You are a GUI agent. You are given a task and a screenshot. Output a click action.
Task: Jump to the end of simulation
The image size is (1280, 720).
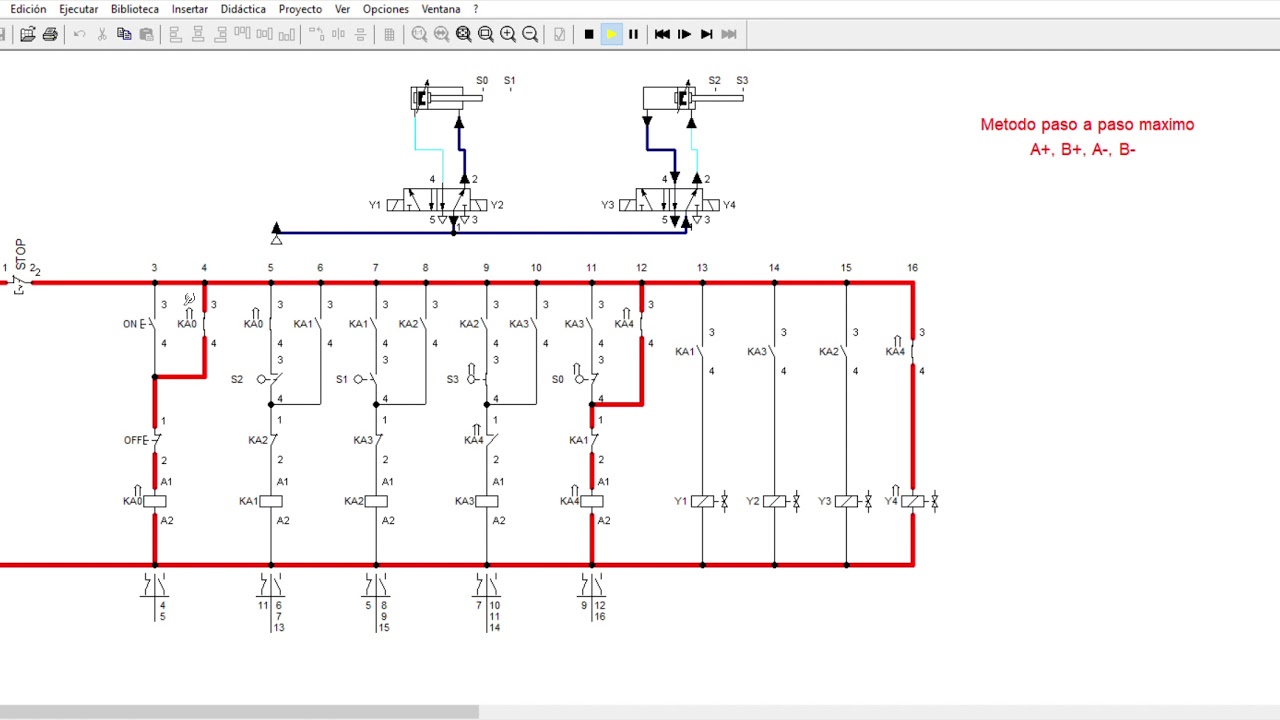point(728,34)
